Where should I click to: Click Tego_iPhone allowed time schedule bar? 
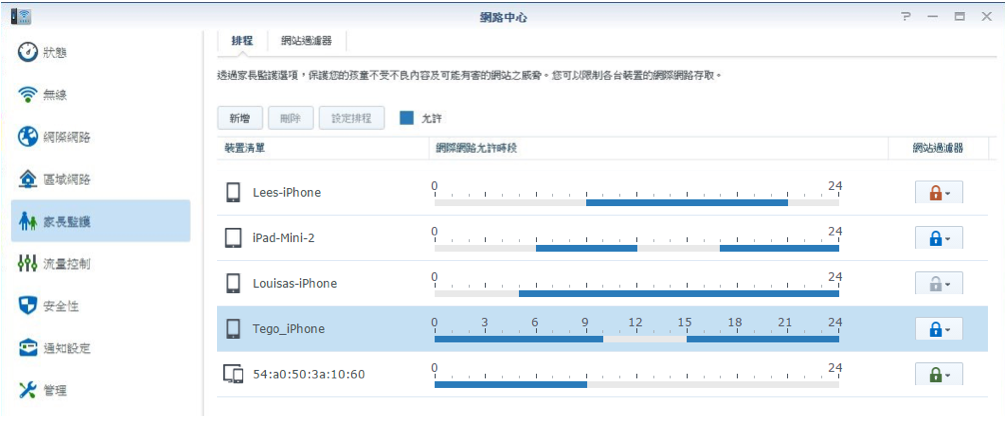(636, 339)
